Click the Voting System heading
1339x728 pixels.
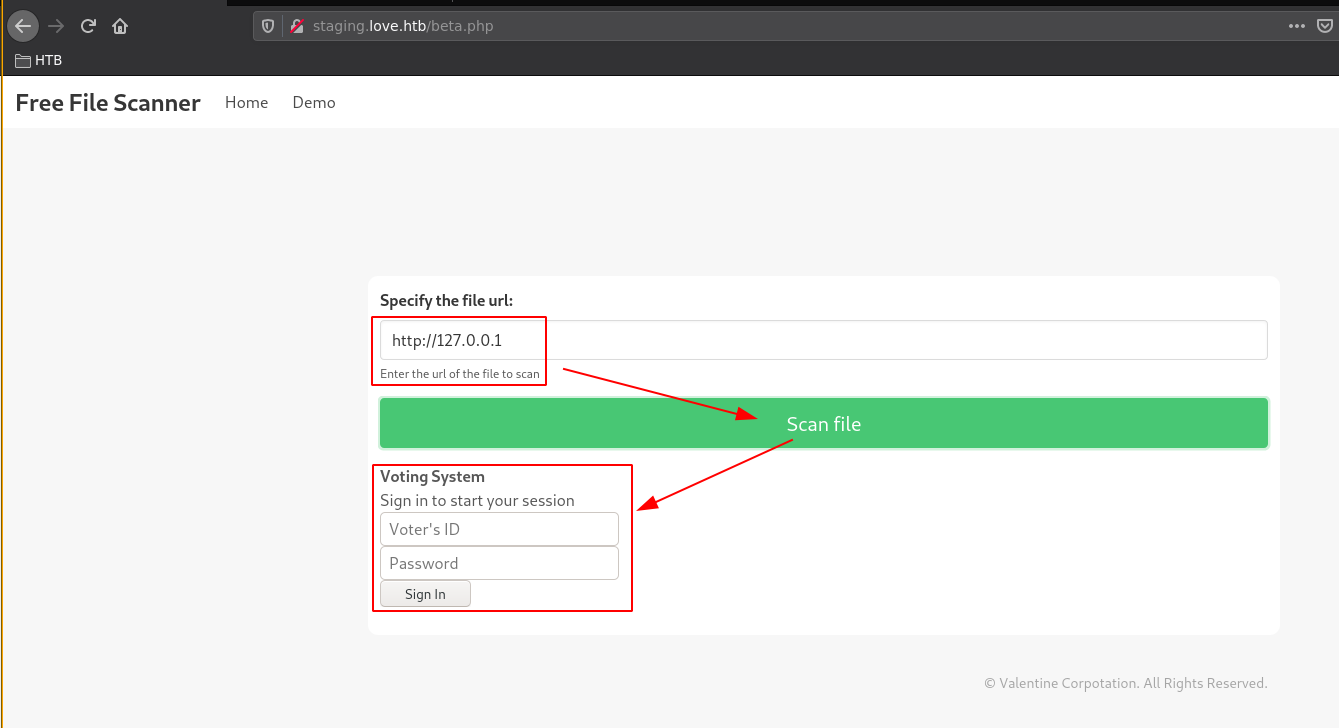point(432,477)
